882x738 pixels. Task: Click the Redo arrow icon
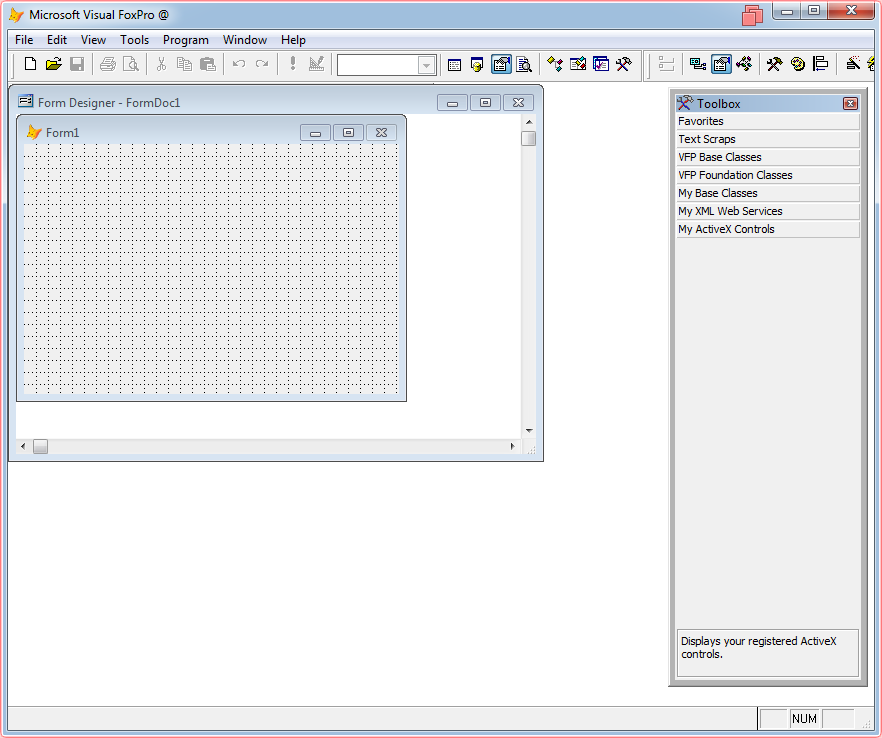tap(262, 64)
